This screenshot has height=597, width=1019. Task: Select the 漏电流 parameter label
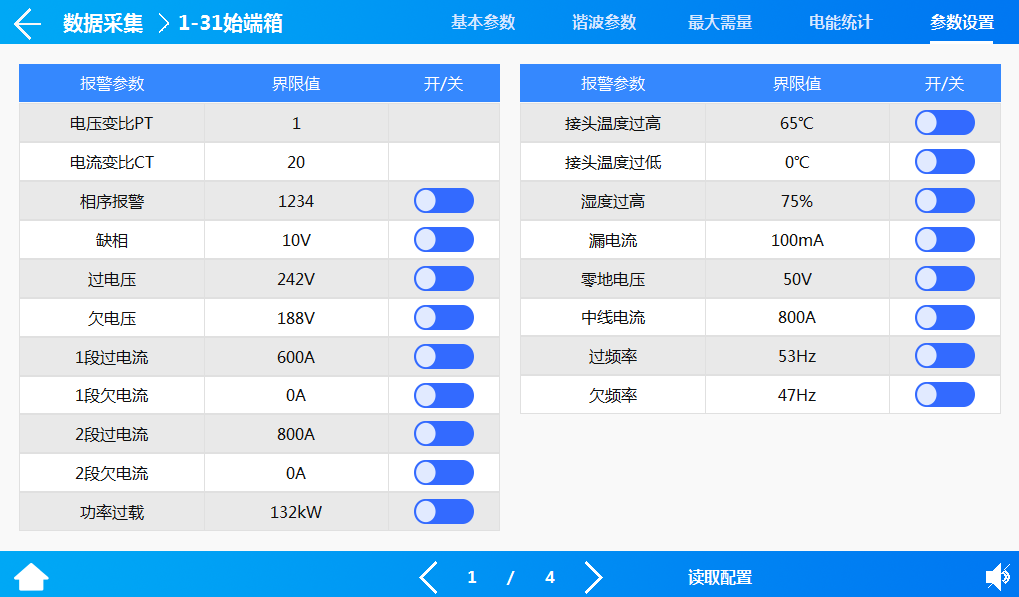pos(613,240)
